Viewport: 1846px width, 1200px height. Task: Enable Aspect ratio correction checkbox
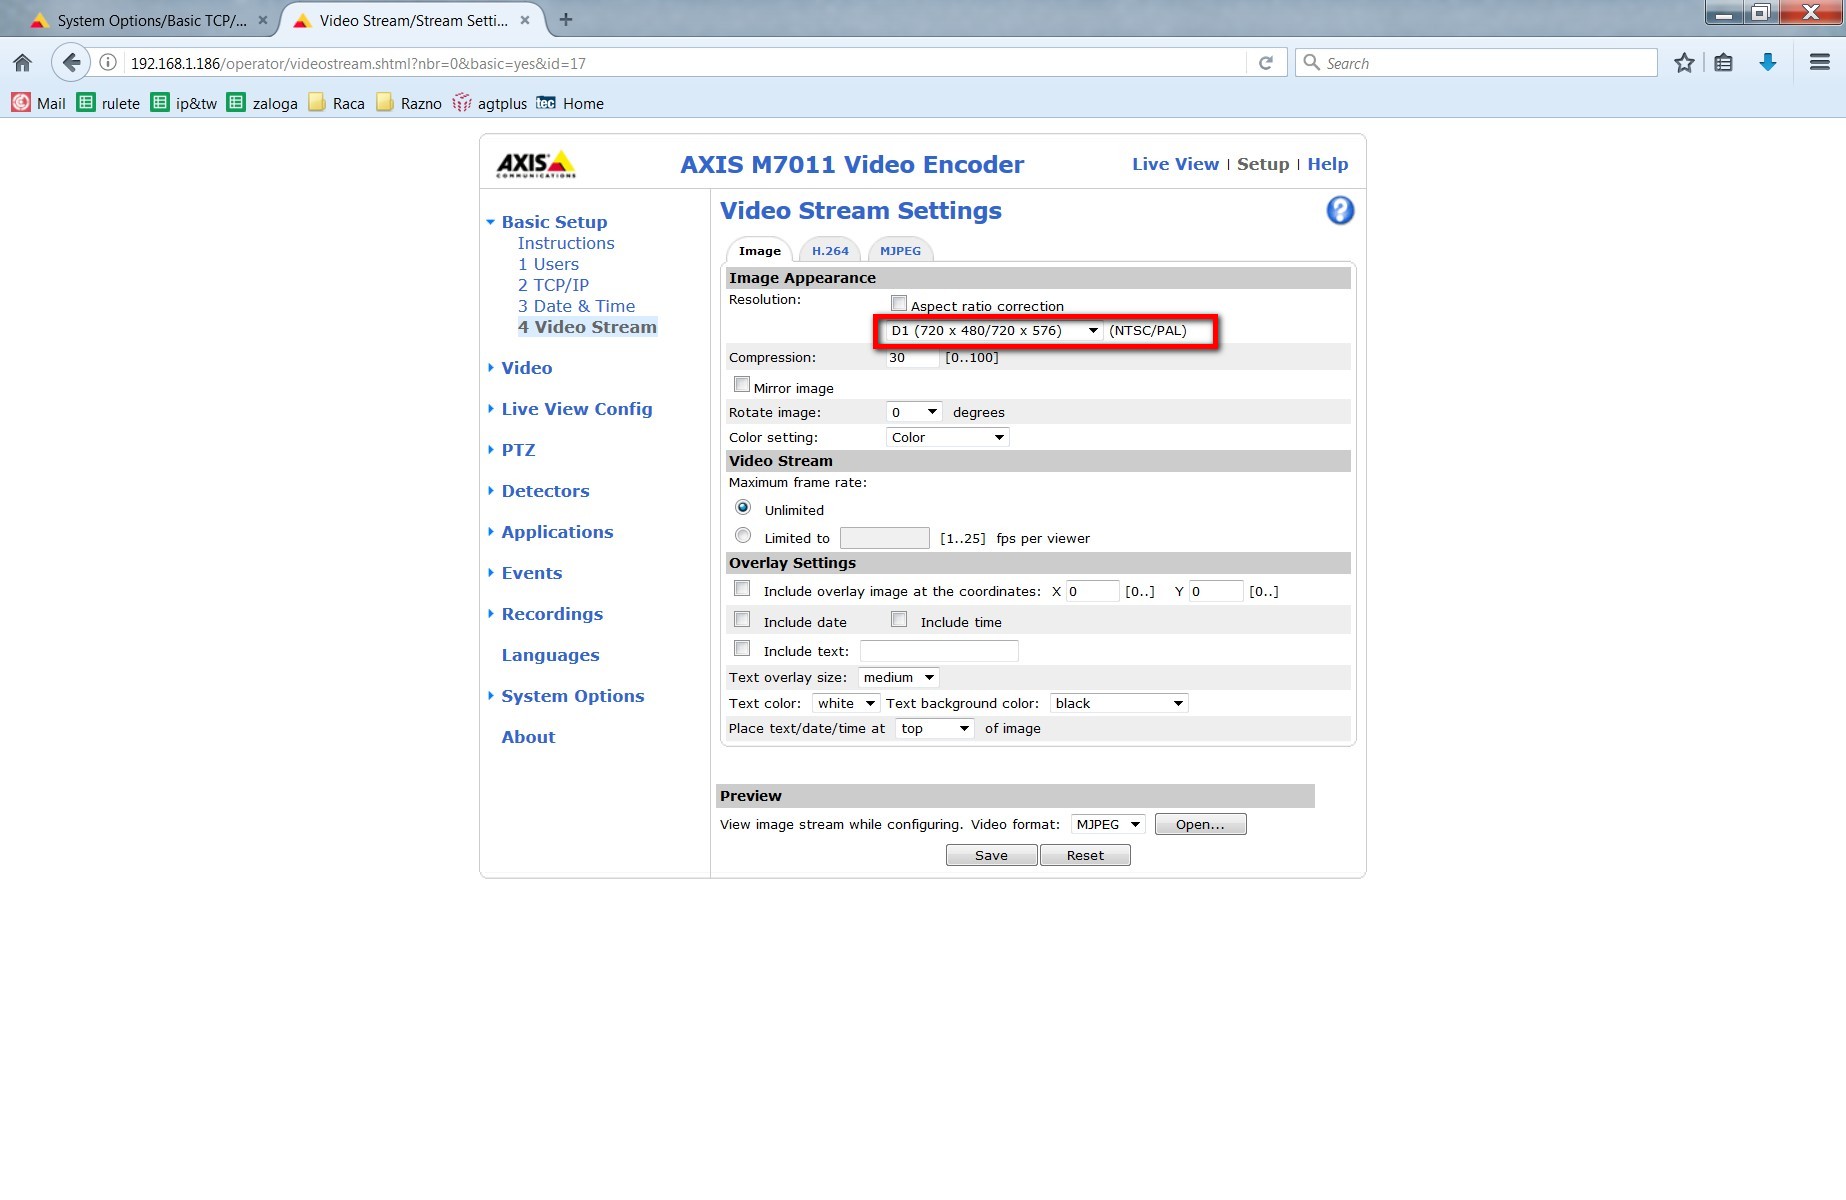899,303
